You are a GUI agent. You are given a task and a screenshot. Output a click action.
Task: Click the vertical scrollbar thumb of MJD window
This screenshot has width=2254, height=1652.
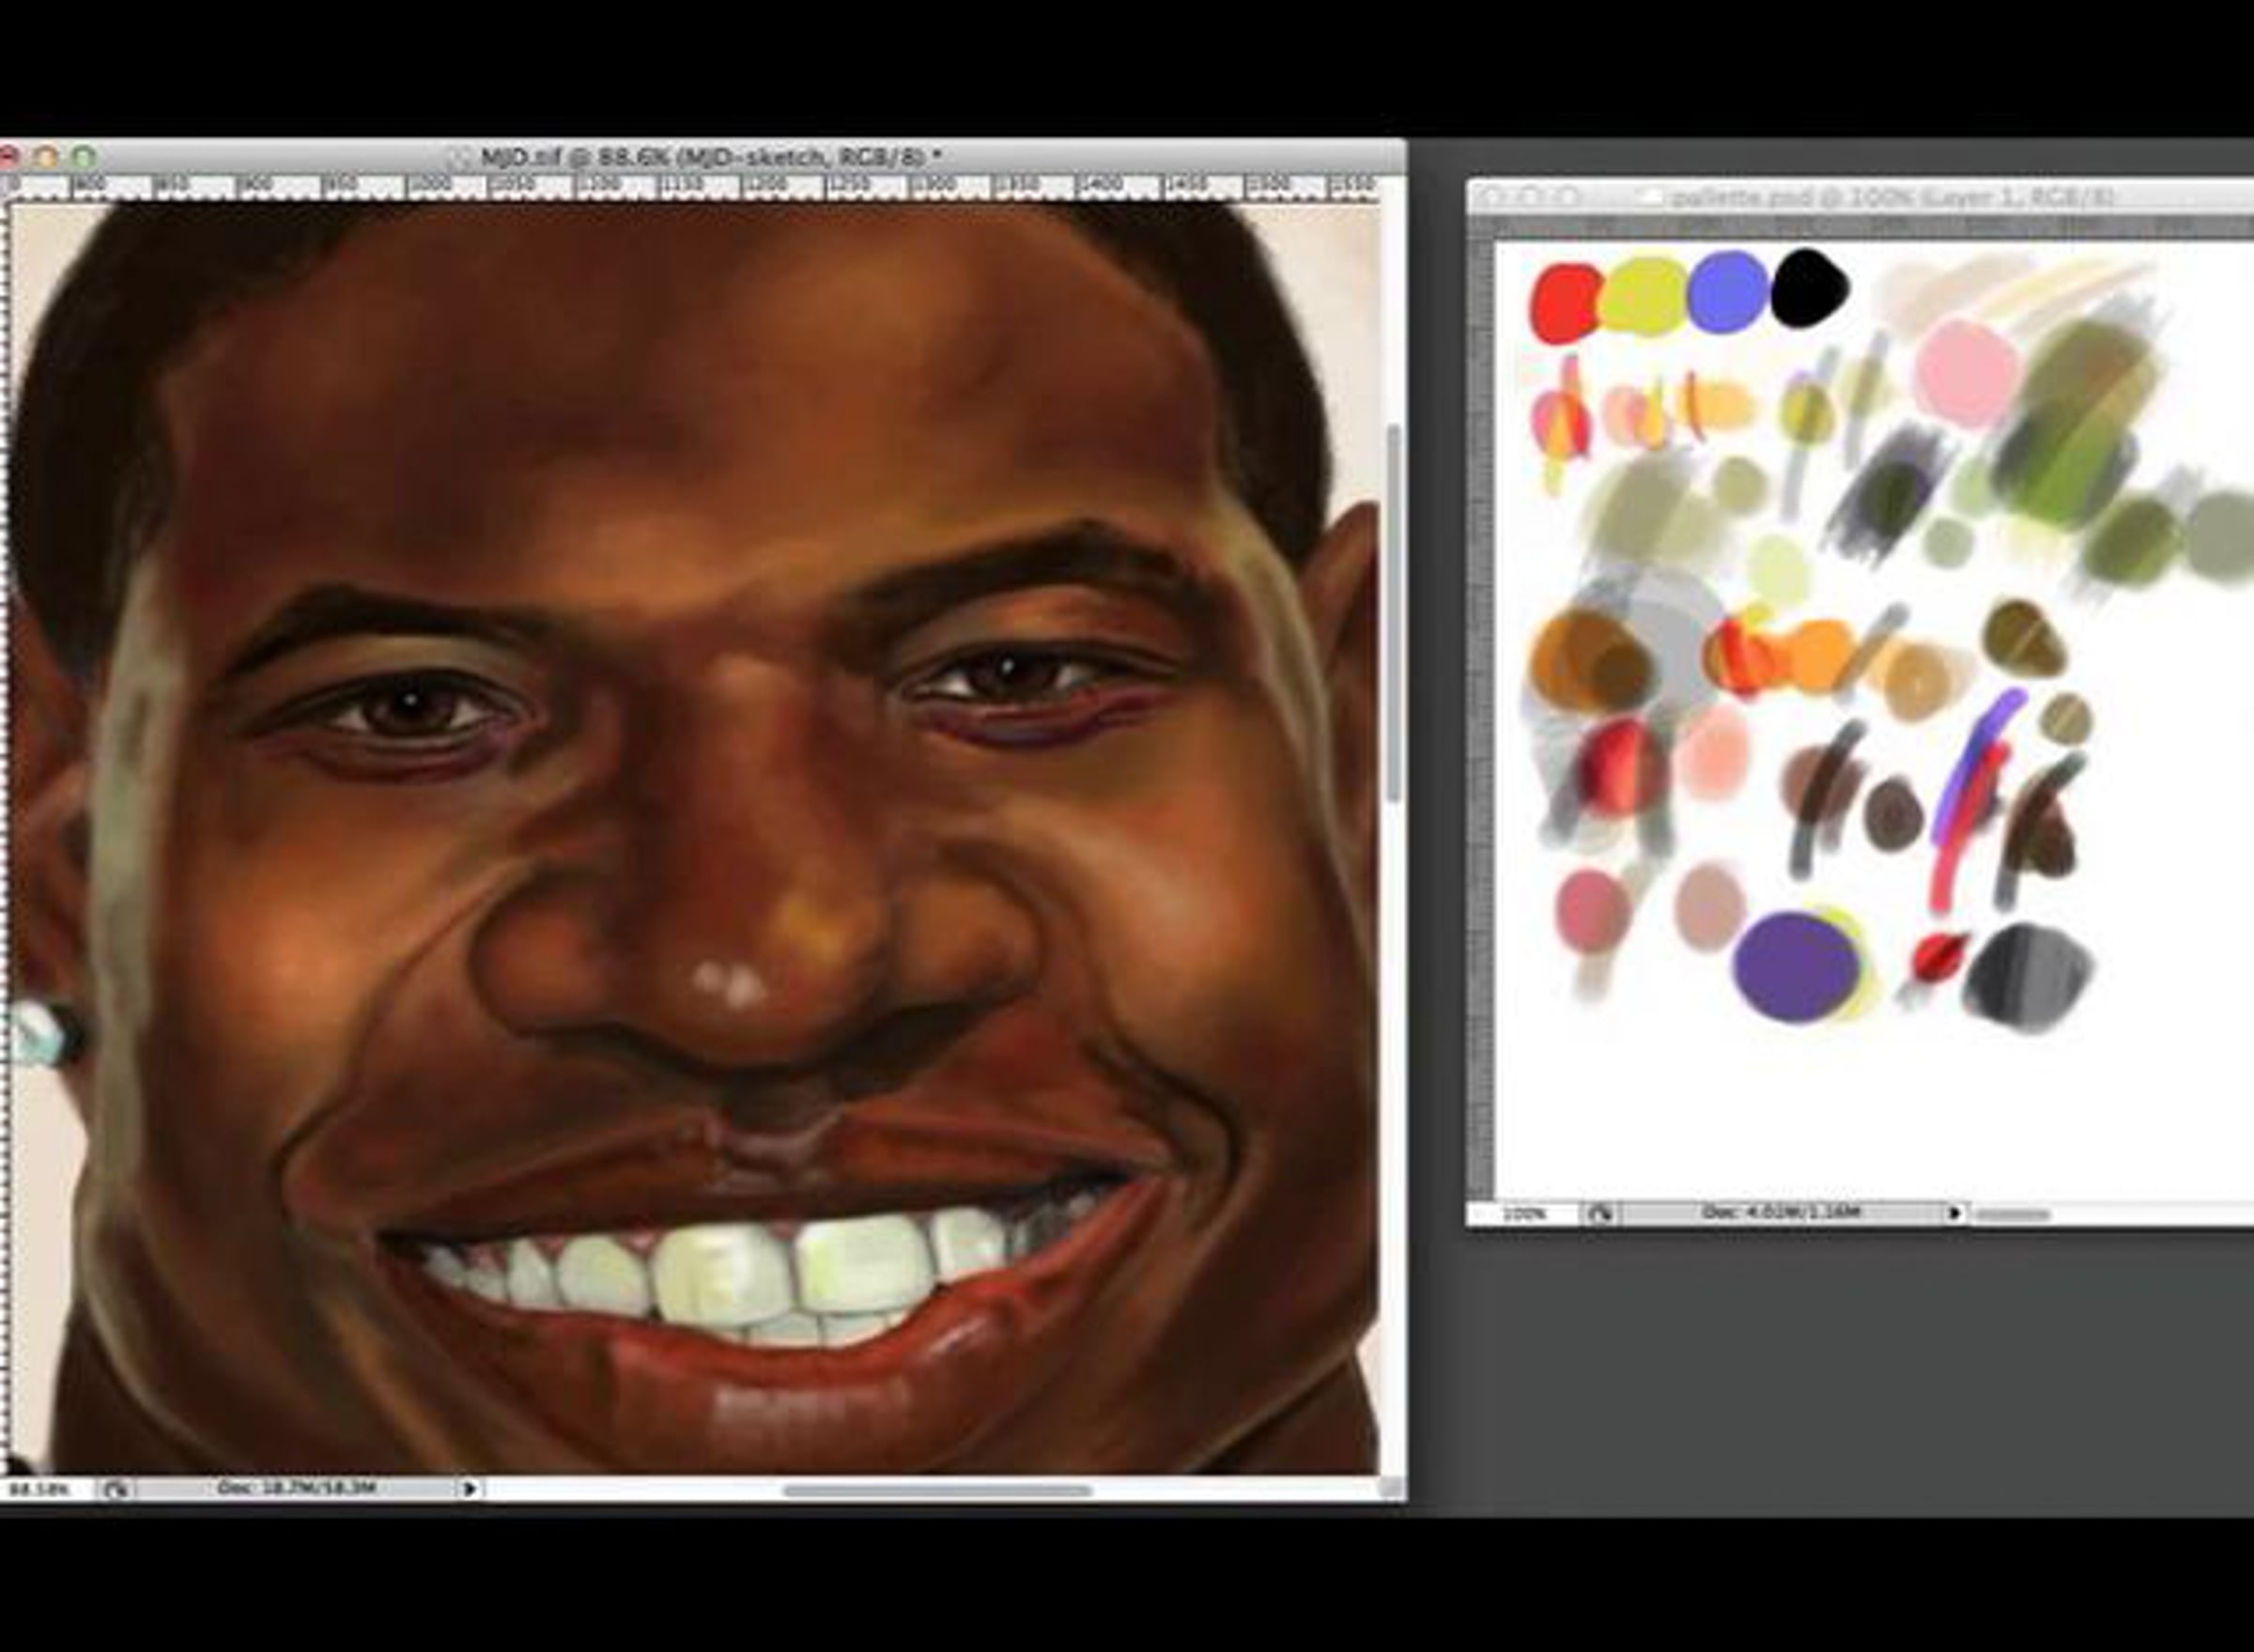tap(1393, 610)
